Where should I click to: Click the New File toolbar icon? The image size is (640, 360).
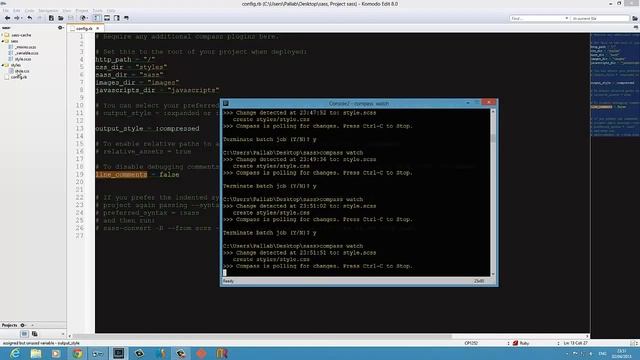click(x=51, y=18)
